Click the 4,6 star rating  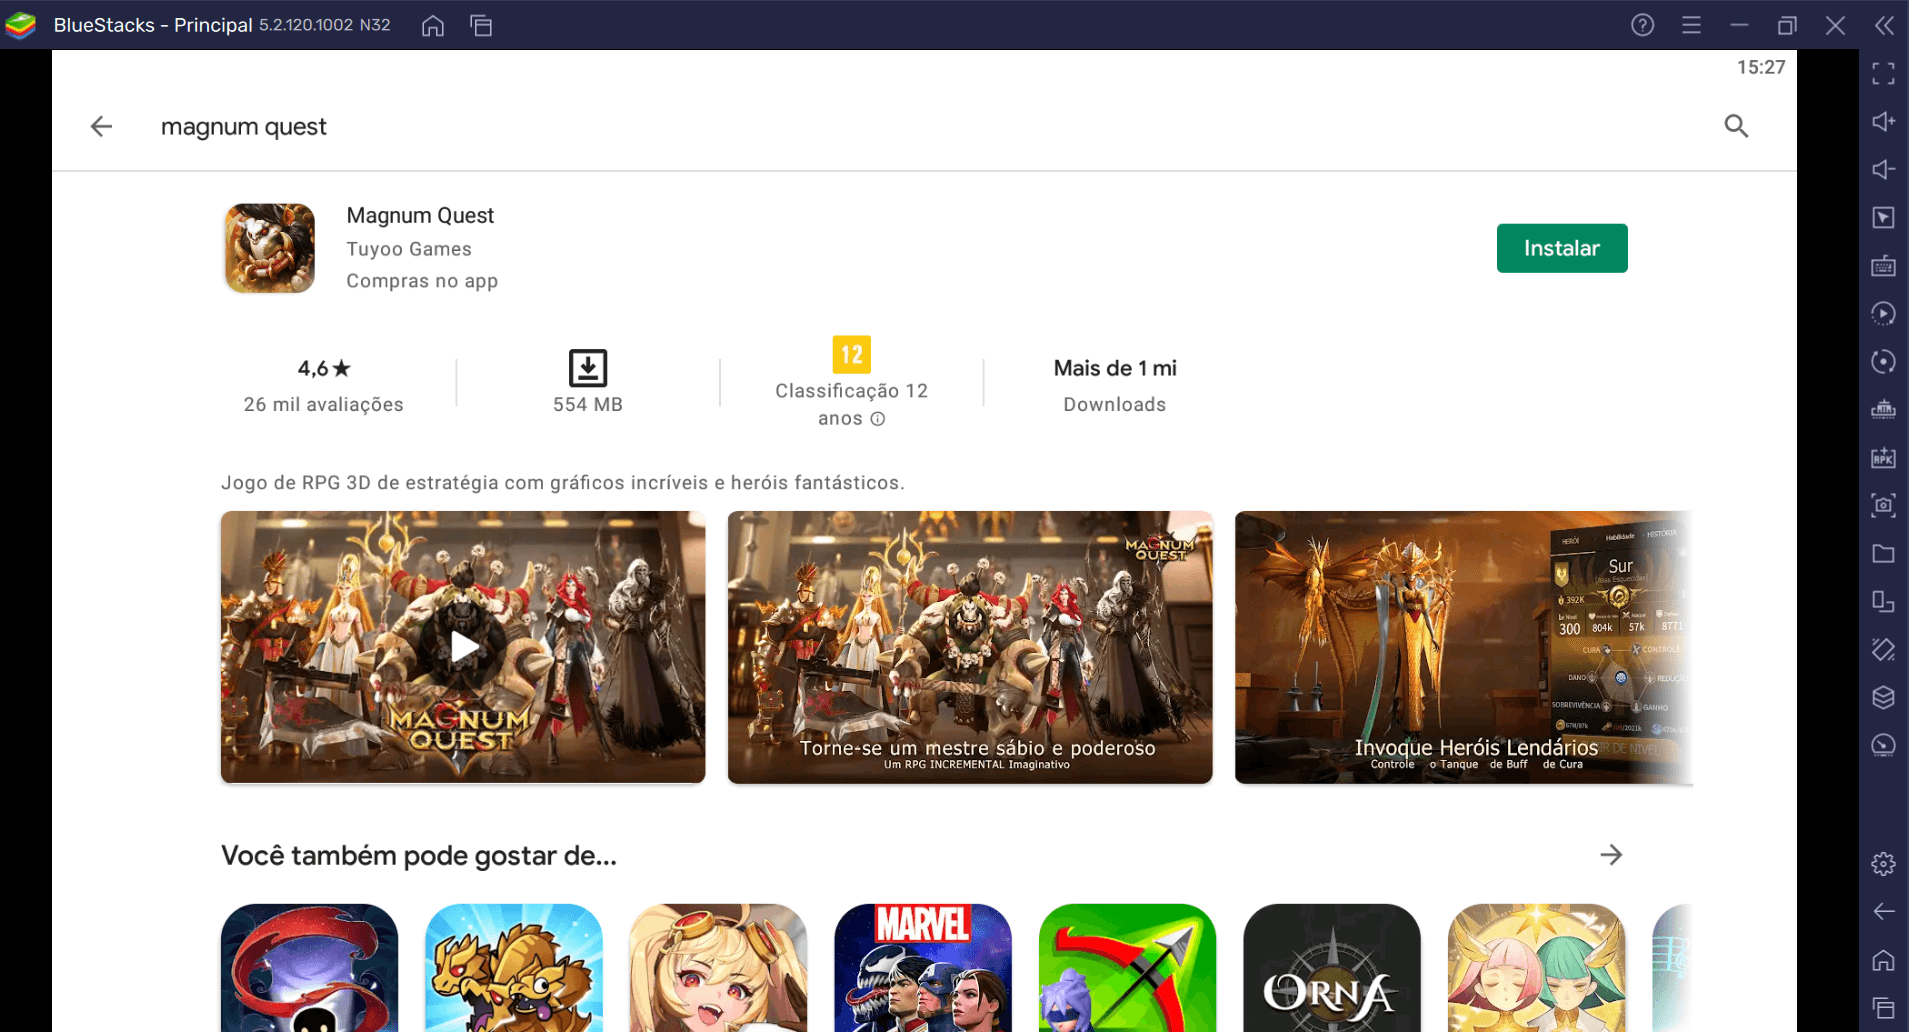pos(324,368)
